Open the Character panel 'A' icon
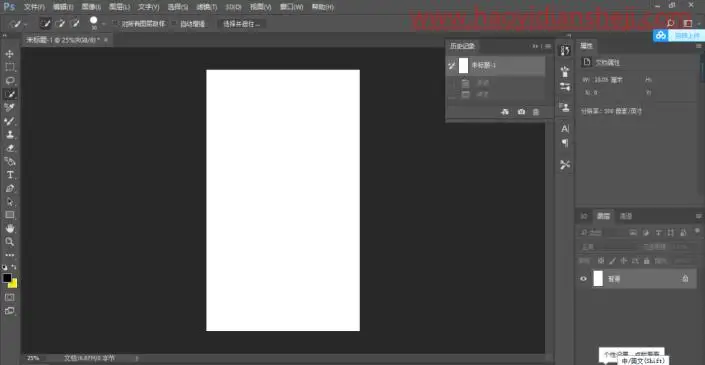The height and width of the screenshot is (365, 705). [x=565, y=129]
